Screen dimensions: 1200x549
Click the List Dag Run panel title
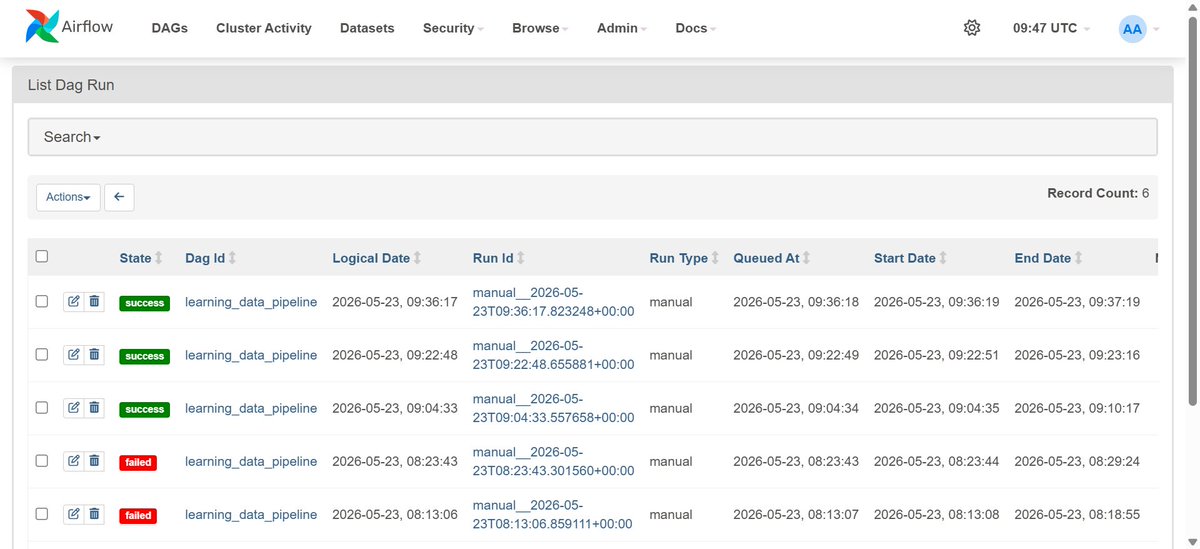[71, 85]
